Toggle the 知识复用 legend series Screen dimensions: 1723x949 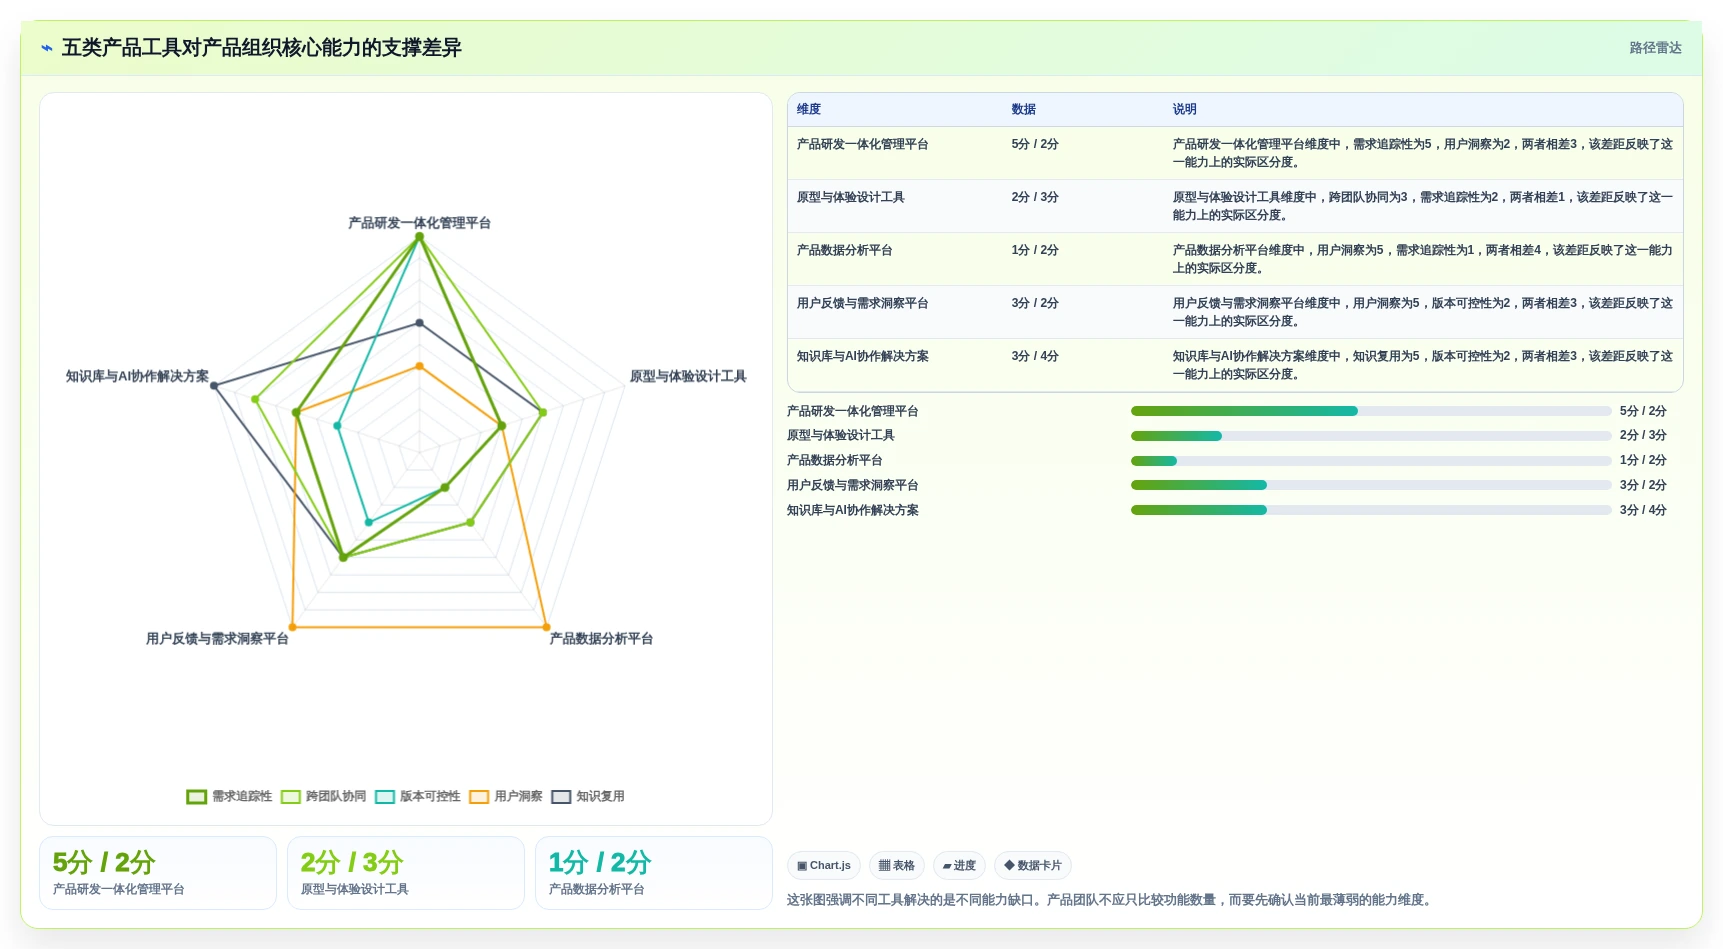pyautogui.click(x=588, y=797)
